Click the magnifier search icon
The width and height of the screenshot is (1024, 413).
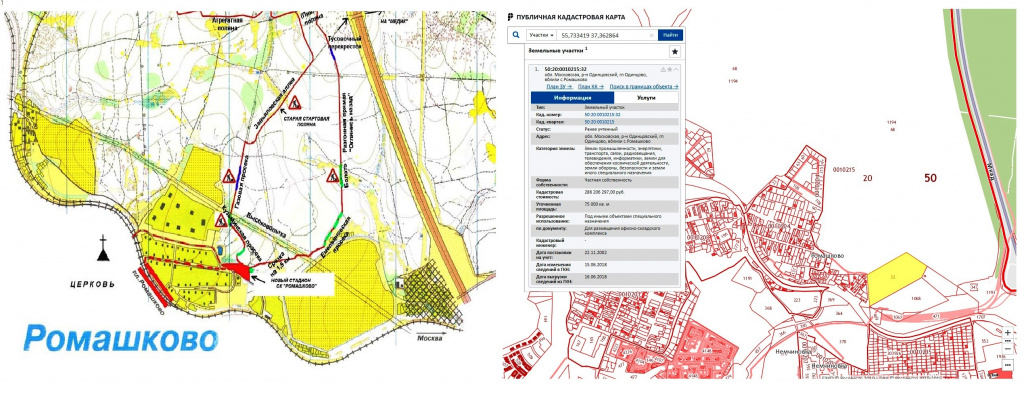point(515,34)
